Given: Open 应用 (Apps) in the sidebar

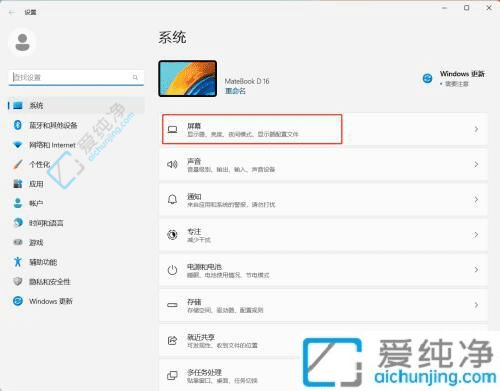Looking at the screenshot, I should click(x=76, y=184).
